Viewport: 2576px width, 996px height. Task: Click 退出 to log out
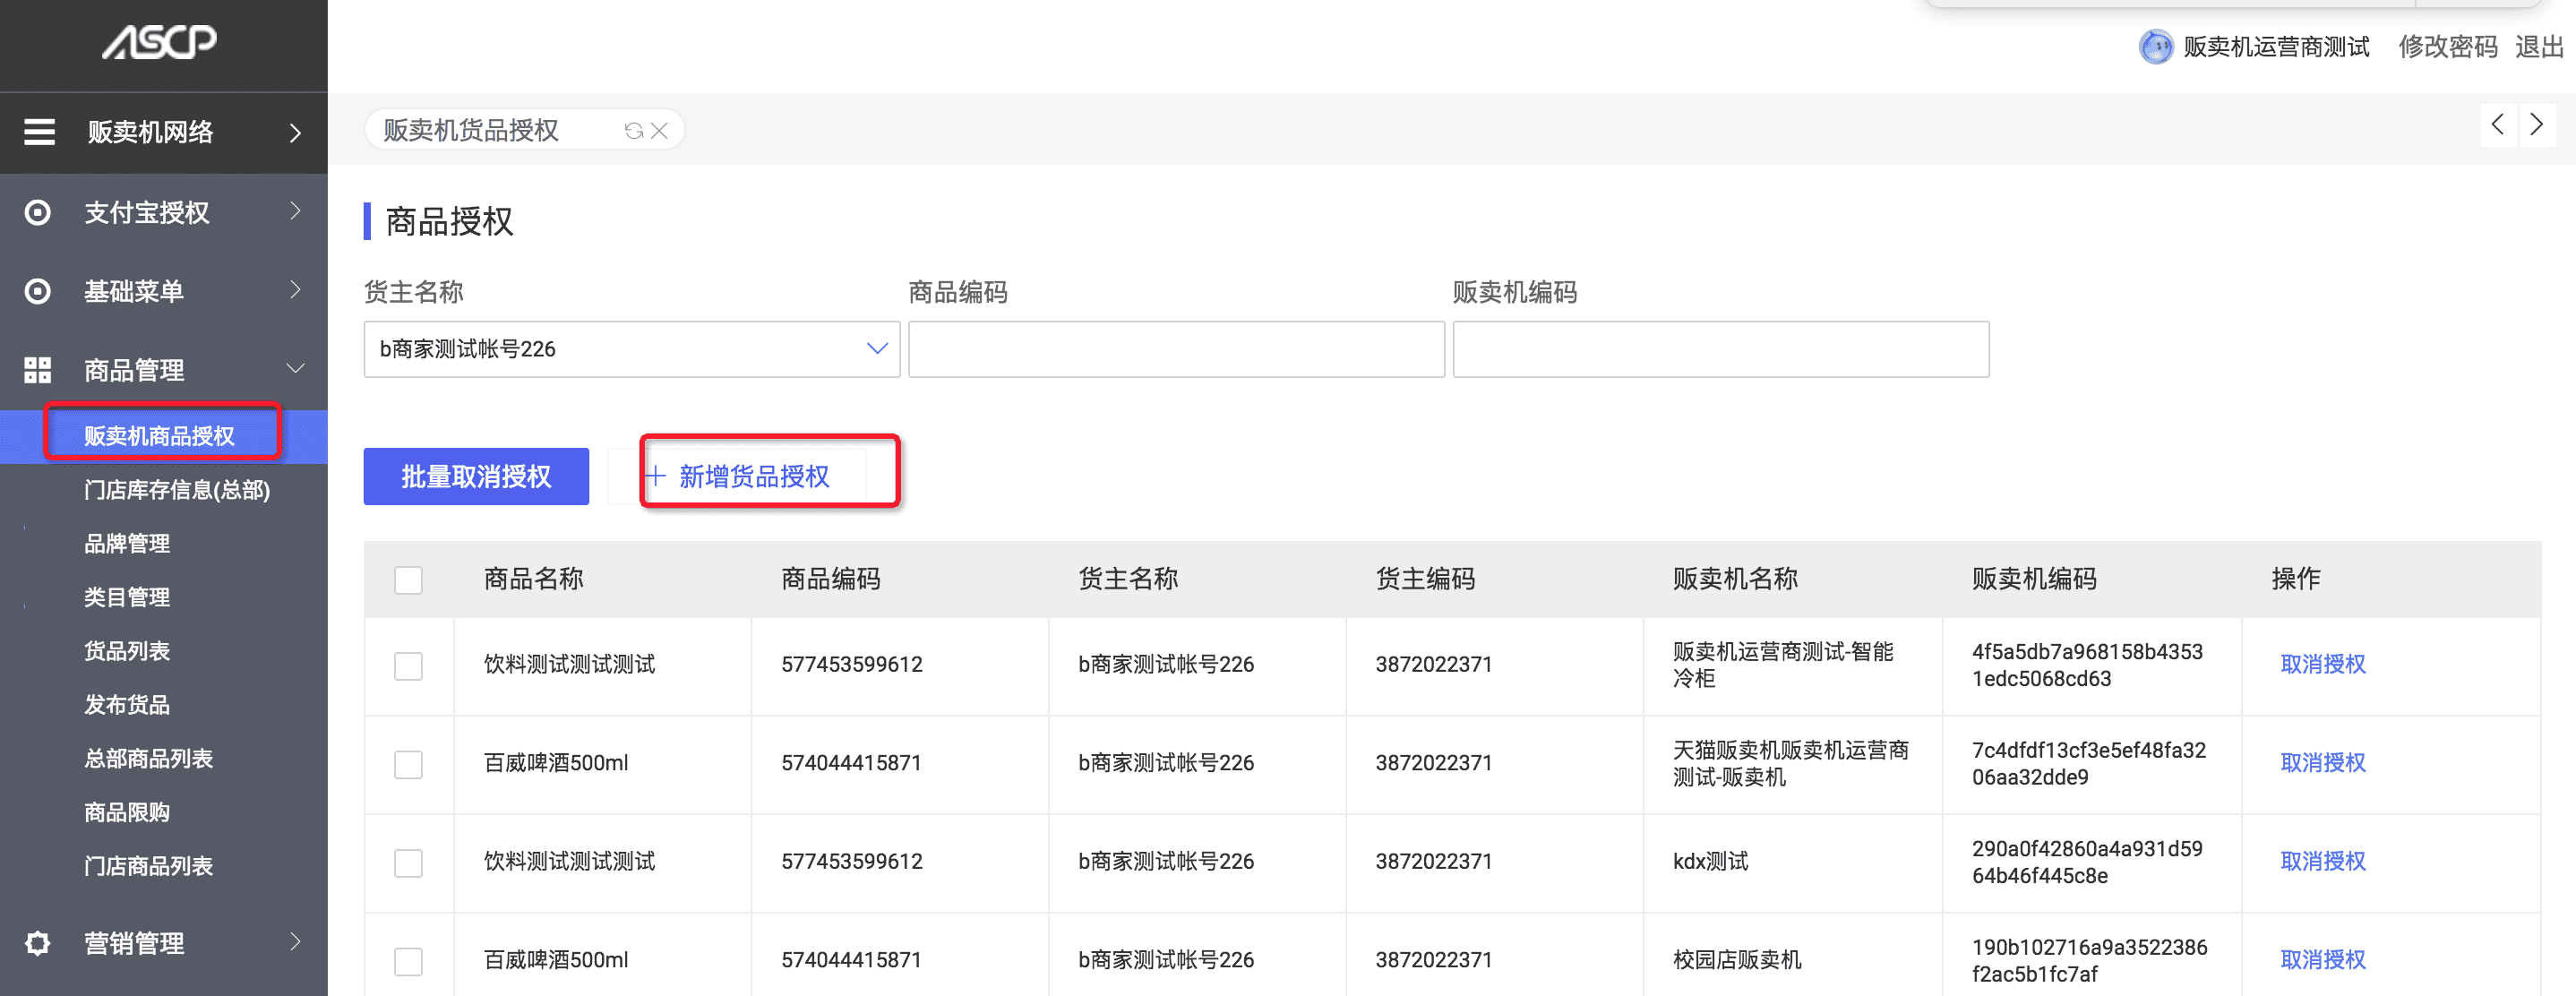click(x=2539, y=47)
